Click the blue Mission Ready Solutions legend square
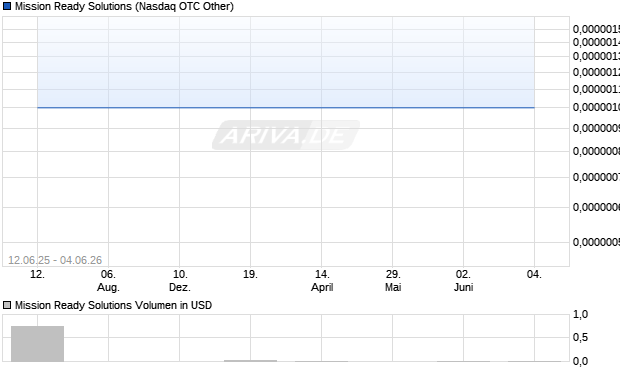Screen dimensions: 620x371 click(7, 6)
